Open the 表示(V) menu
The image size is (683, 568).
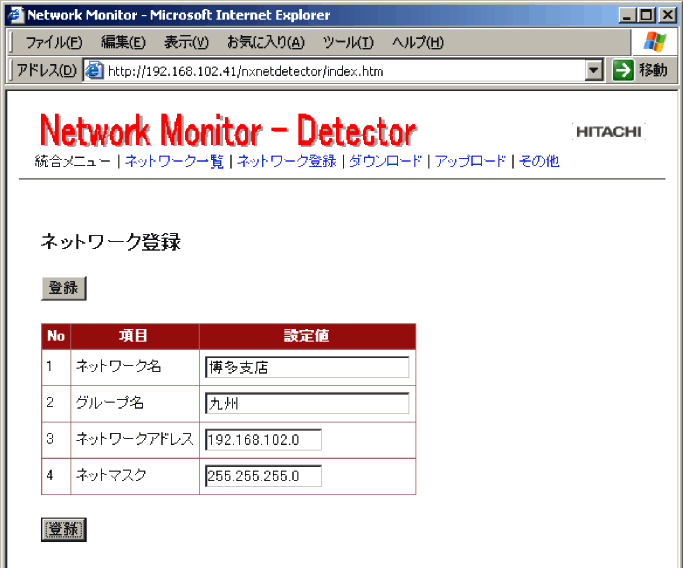186,42
